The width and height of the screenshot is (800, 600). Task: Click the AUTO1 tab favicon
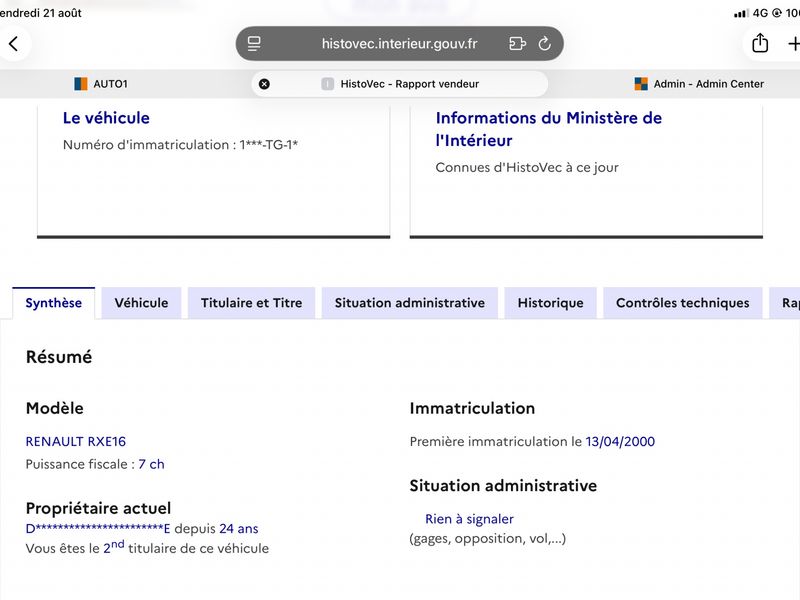coord(81,84)
